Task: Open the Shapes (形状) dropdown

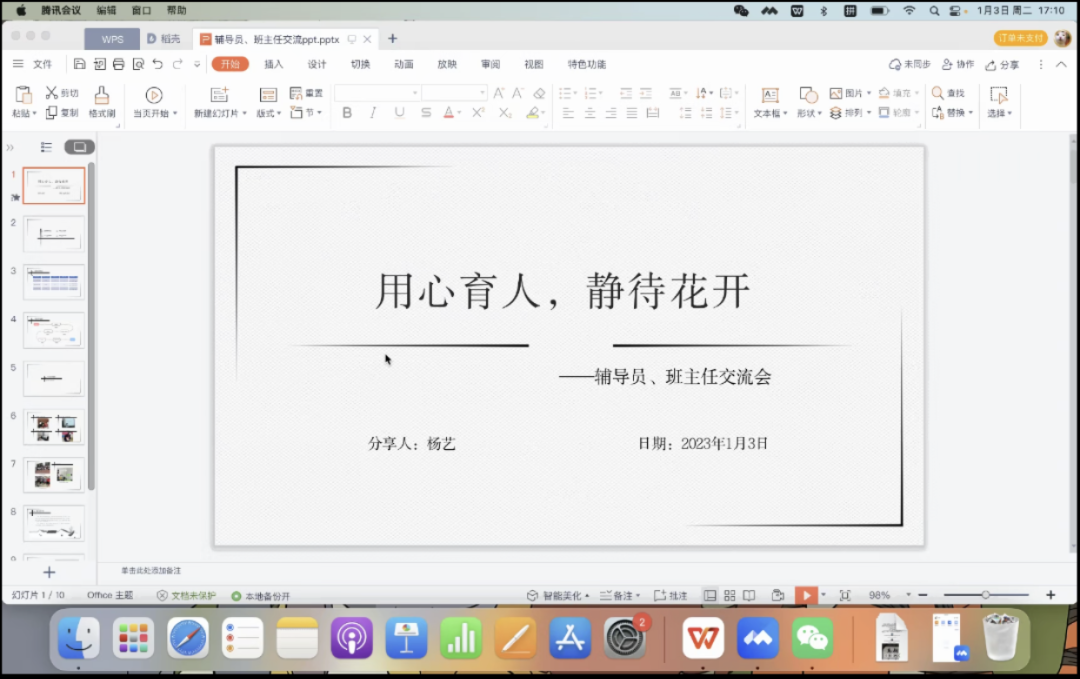Action: pyautogui.click(x=809, y=113)
